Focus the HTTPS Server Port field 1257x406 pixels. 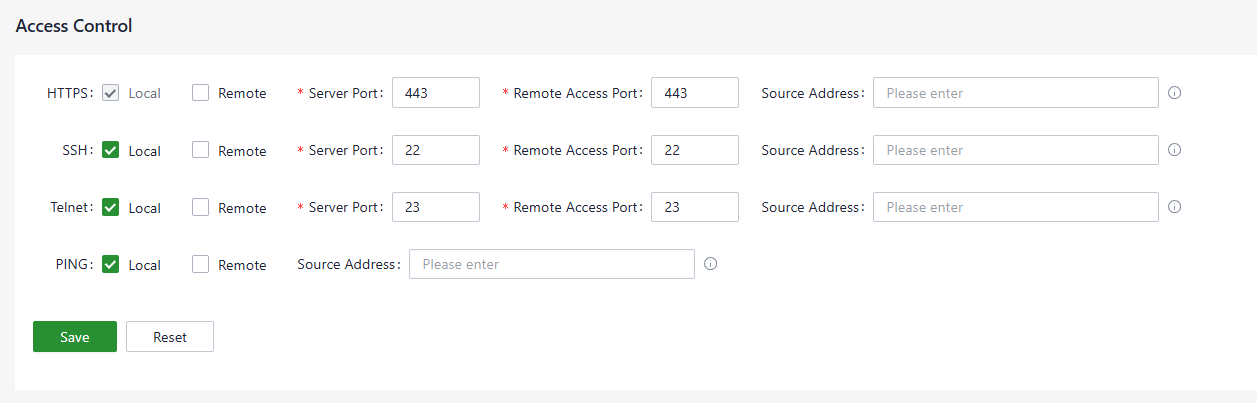pos(436,93)
